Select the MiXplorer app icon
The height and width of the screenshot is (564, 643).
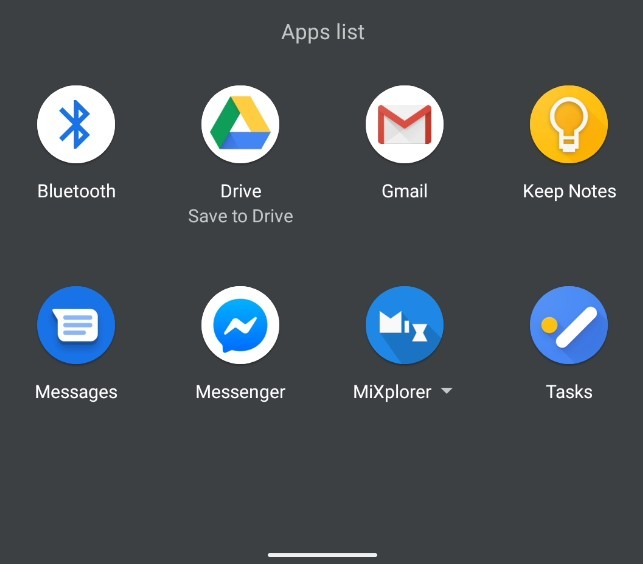click(405, 325)
